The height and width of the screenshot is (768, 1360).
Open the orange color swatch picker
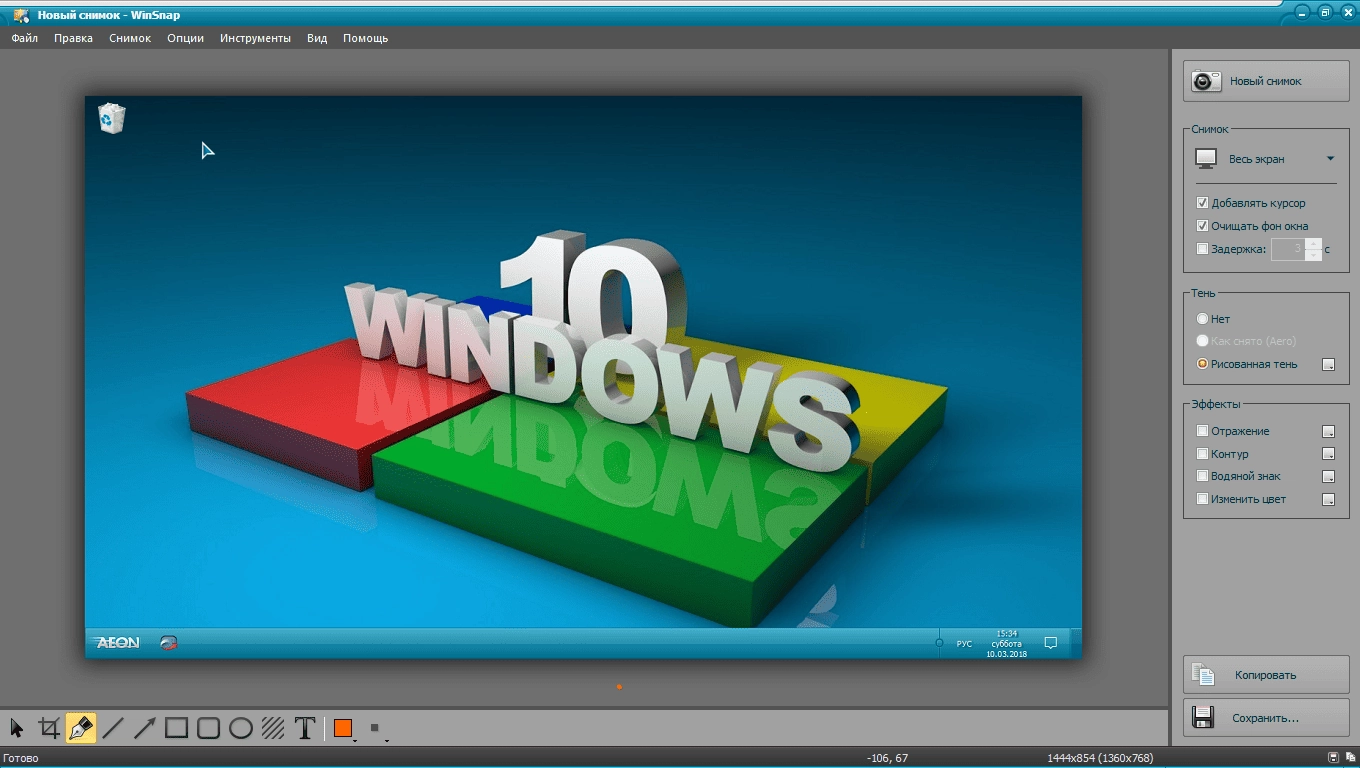[x=344, y=729]
